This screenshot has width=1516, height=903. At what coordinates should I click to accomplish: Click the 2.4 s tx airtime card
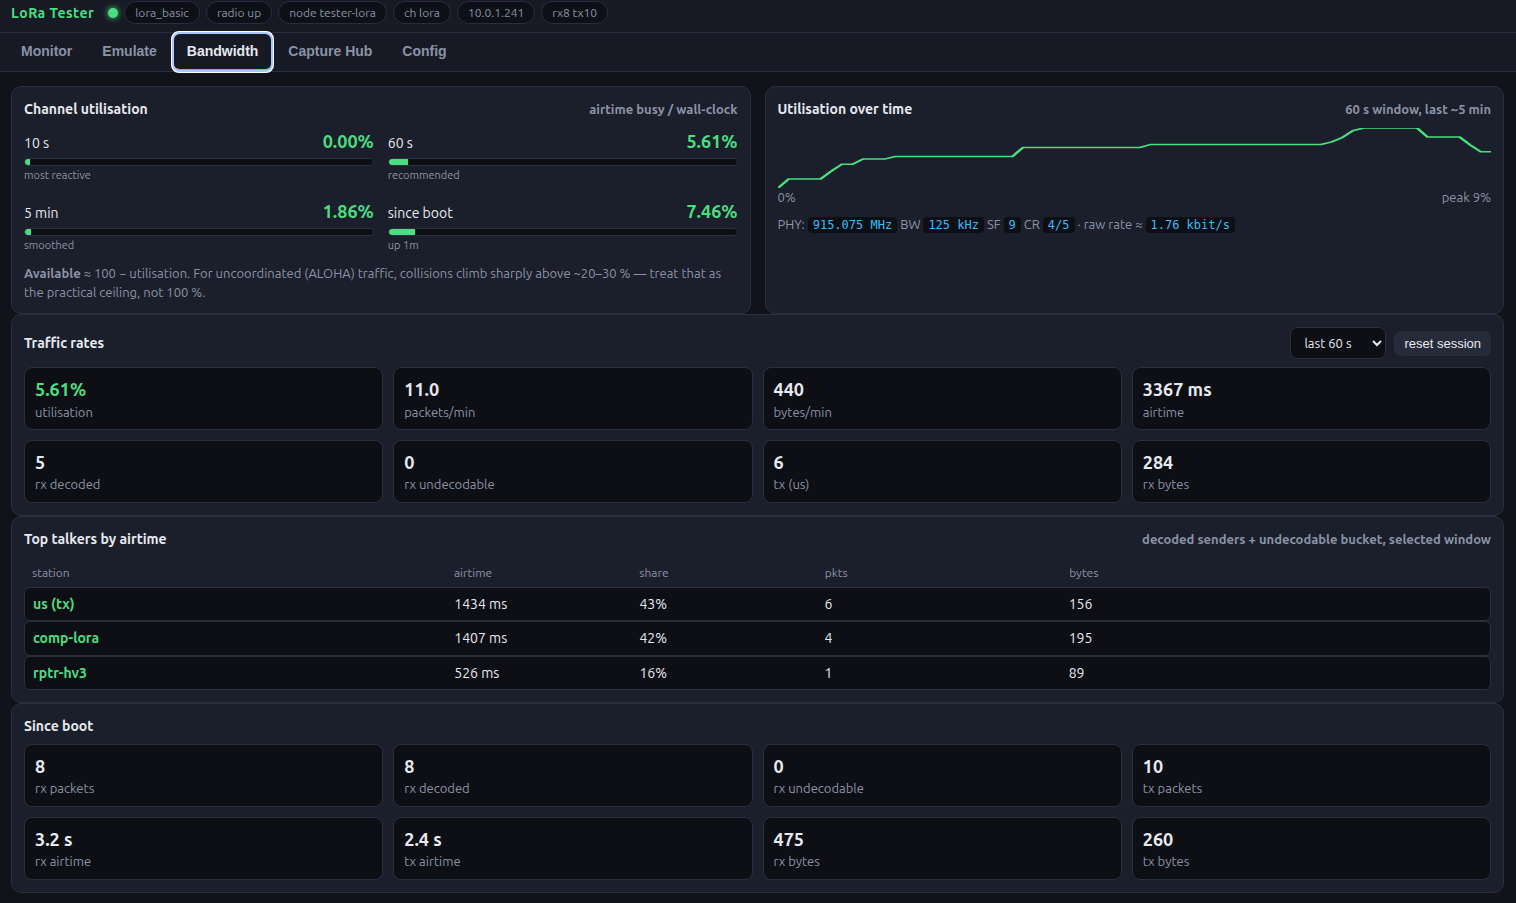pyautogui.click(x=572, y=849)
